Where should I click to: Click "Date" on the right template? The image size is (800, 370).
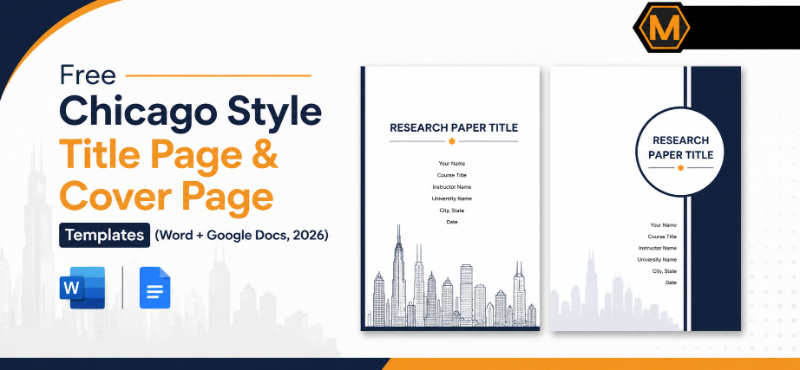tap(671, 283)
